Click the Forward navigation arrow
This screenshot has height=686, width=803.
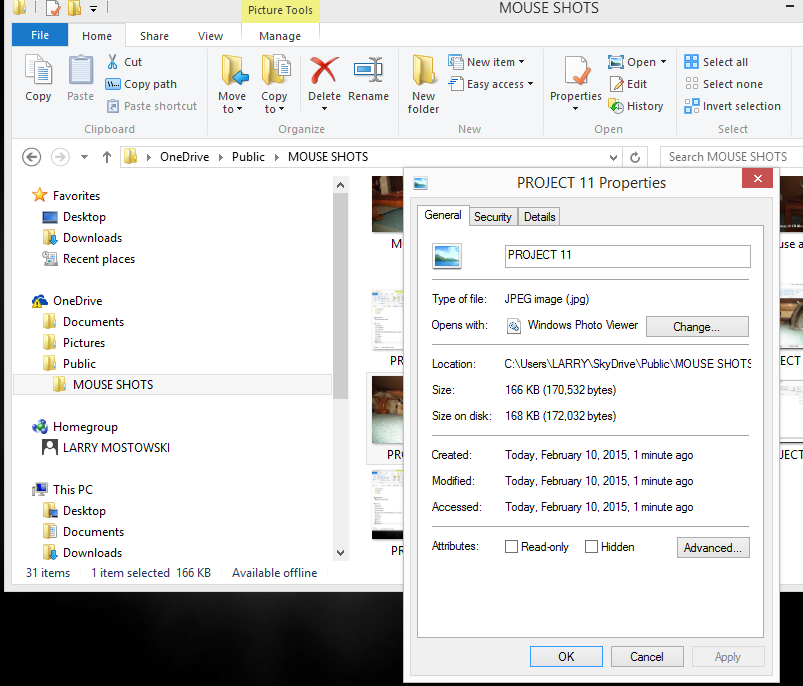pyautogui.click(x=60, y=157)
